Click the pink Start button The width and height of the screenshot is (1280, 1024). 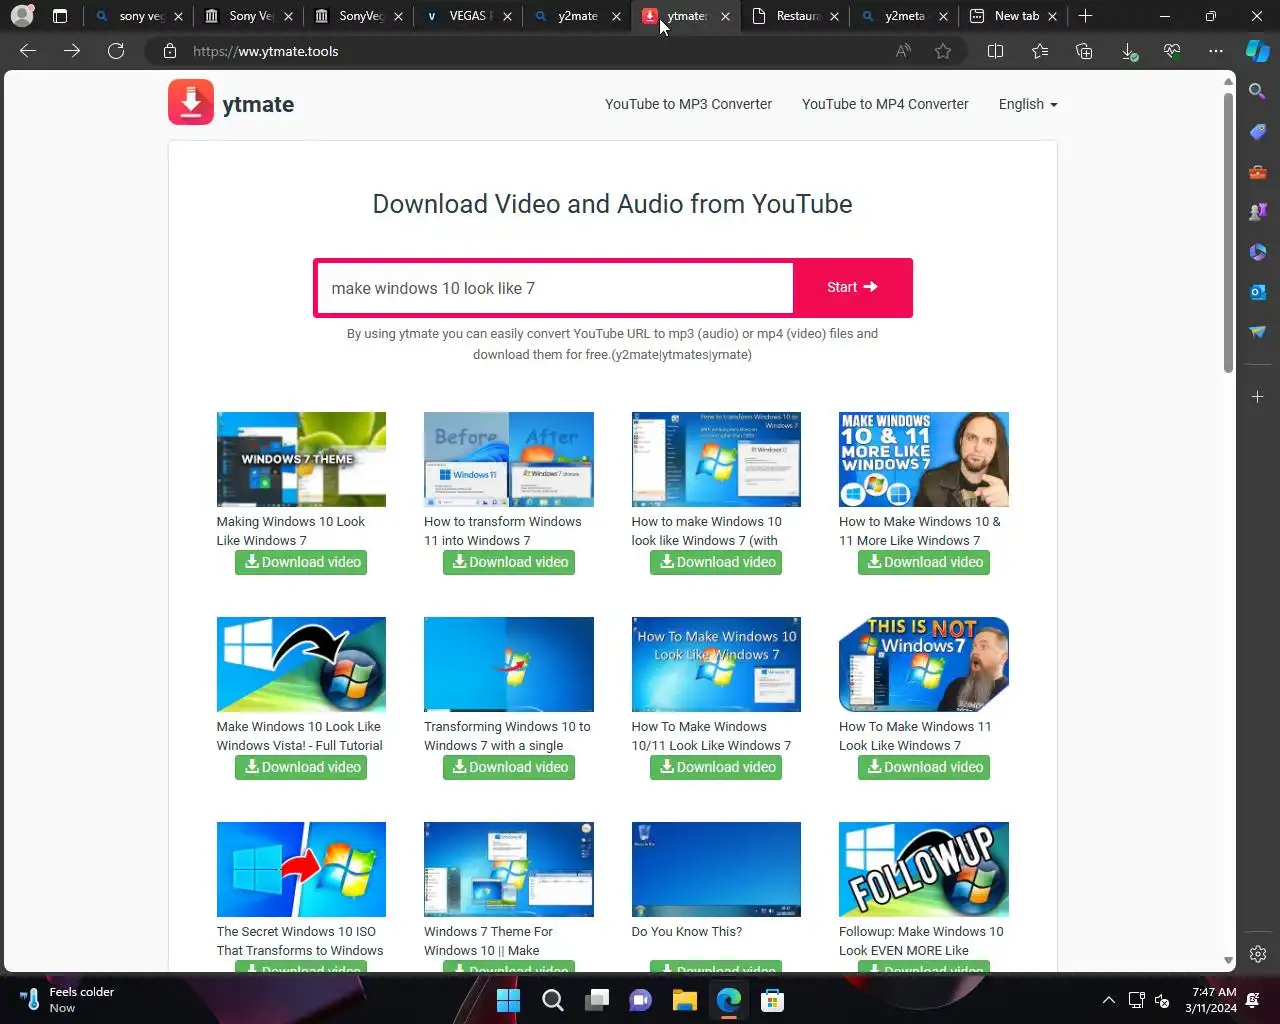(852, 287)
